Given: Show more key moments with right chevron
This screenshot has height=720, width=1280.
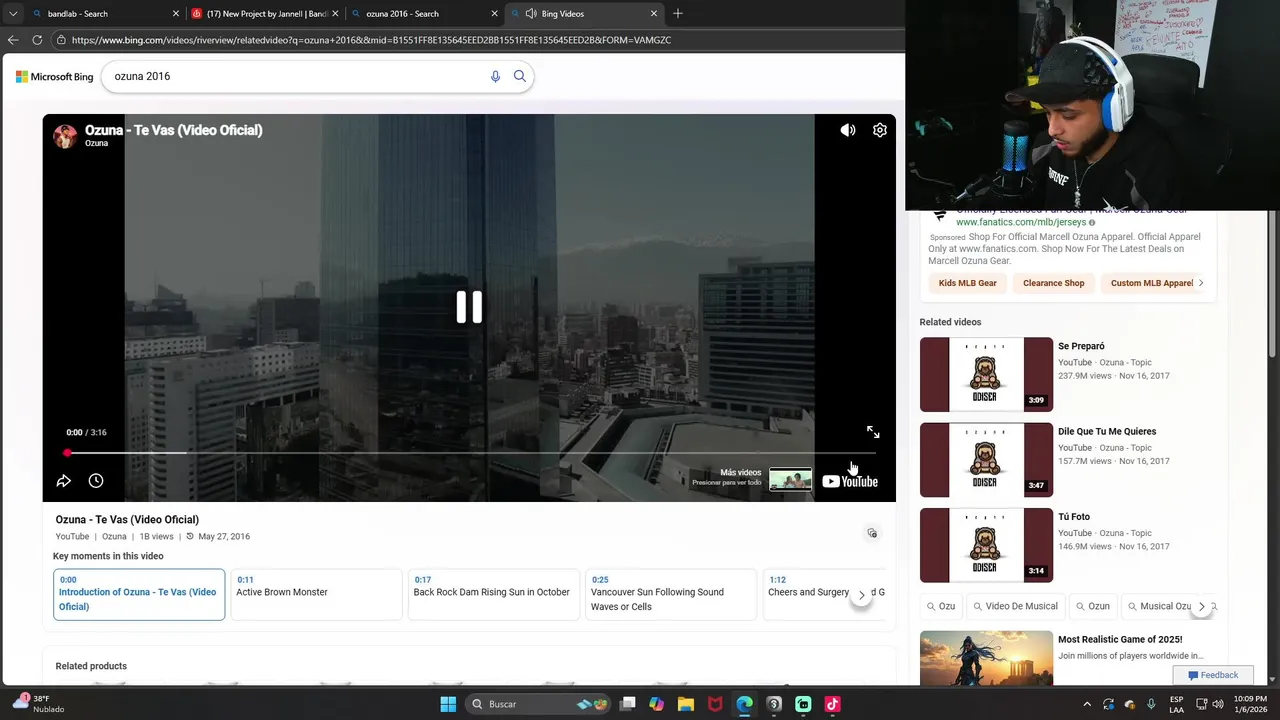Looking at the screenshot, I should (862, 595).
